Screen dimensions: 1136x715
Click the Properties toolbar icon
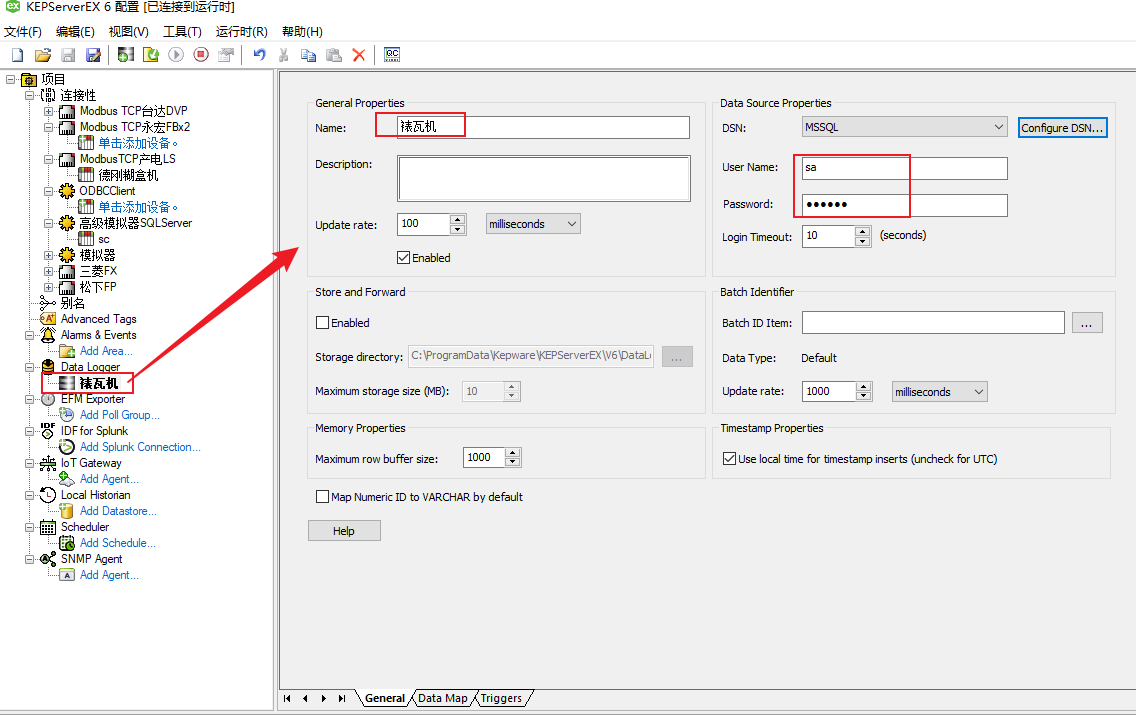pyautogui.click(x=226, y=55)
